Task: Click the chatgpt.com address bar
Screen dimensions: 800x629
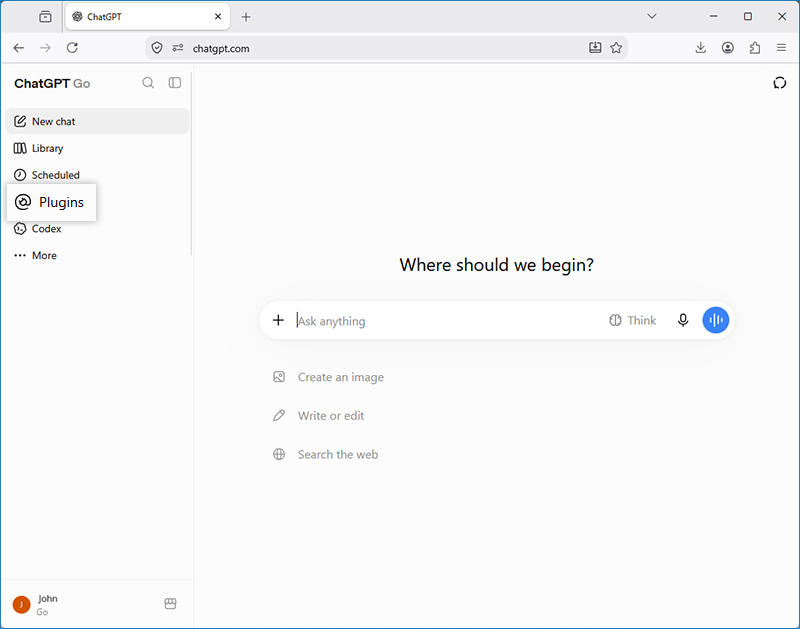Action: point(386,48)
